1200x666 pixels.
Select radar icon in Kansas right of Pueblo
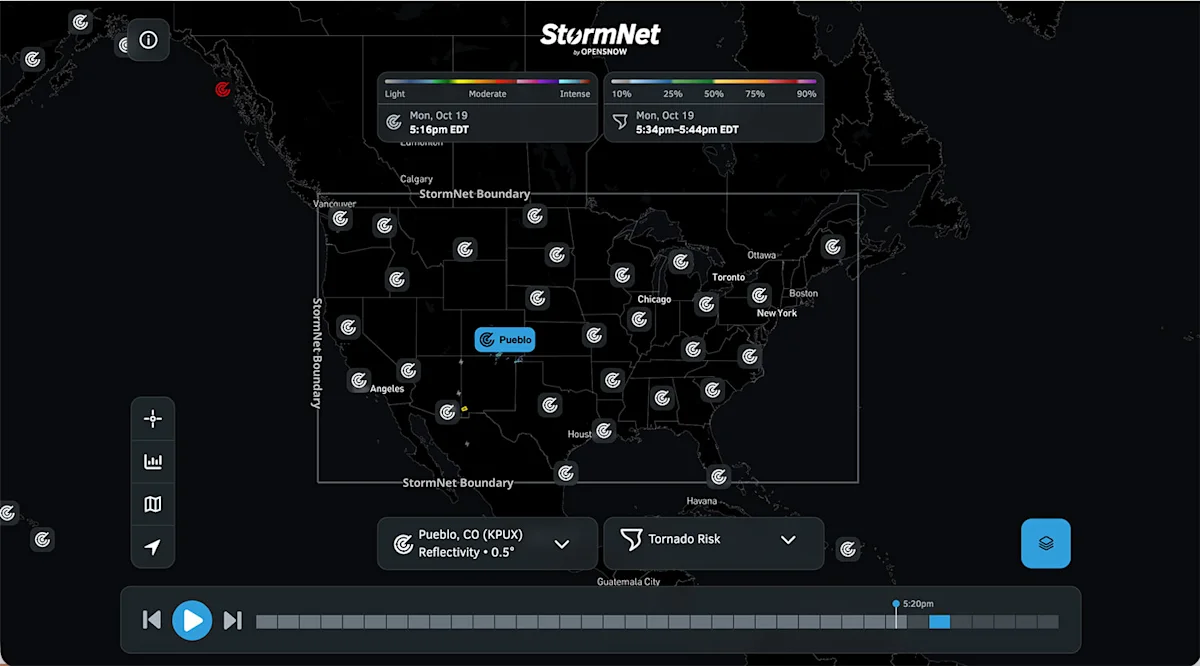[595, 335]
